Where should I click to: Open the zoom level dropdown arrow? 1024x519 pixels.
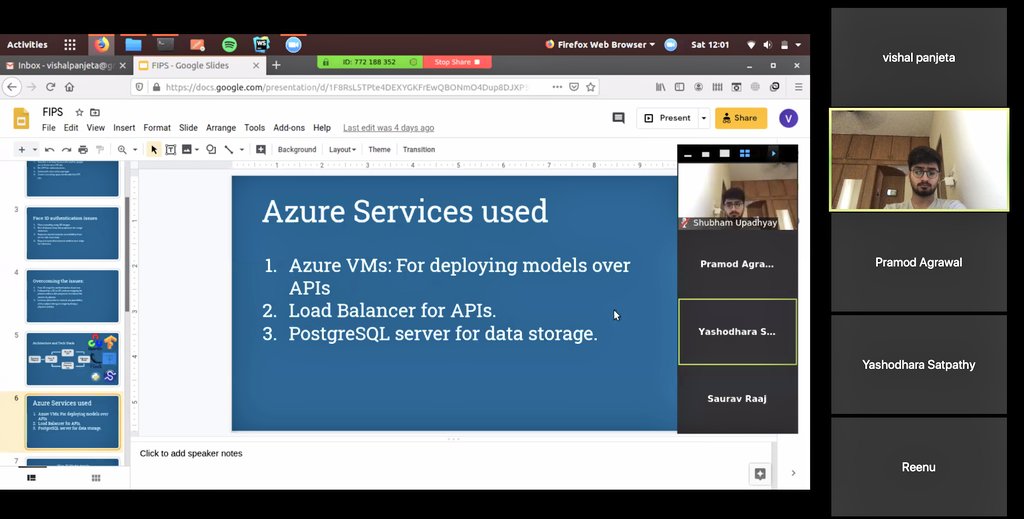click(135, 149)
